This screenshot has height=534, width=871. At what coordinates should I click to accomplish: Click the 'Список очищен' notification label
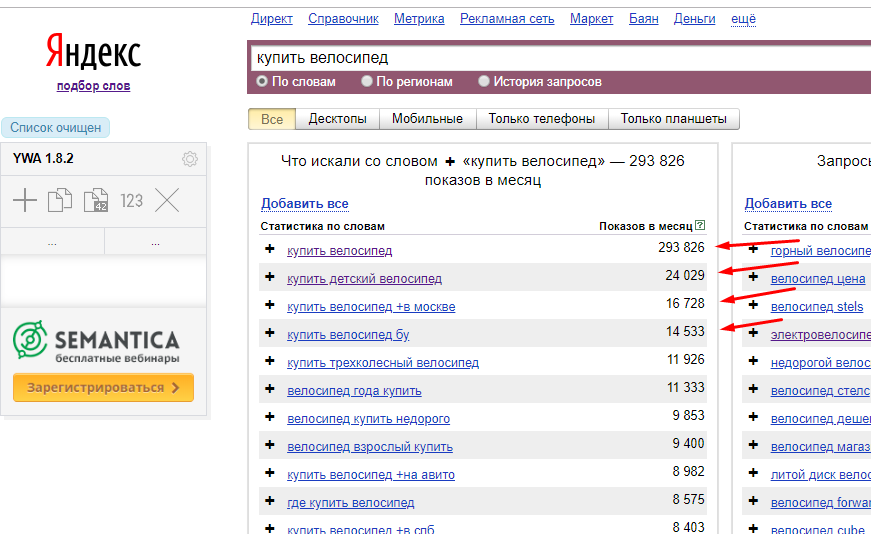coord(56,127)
